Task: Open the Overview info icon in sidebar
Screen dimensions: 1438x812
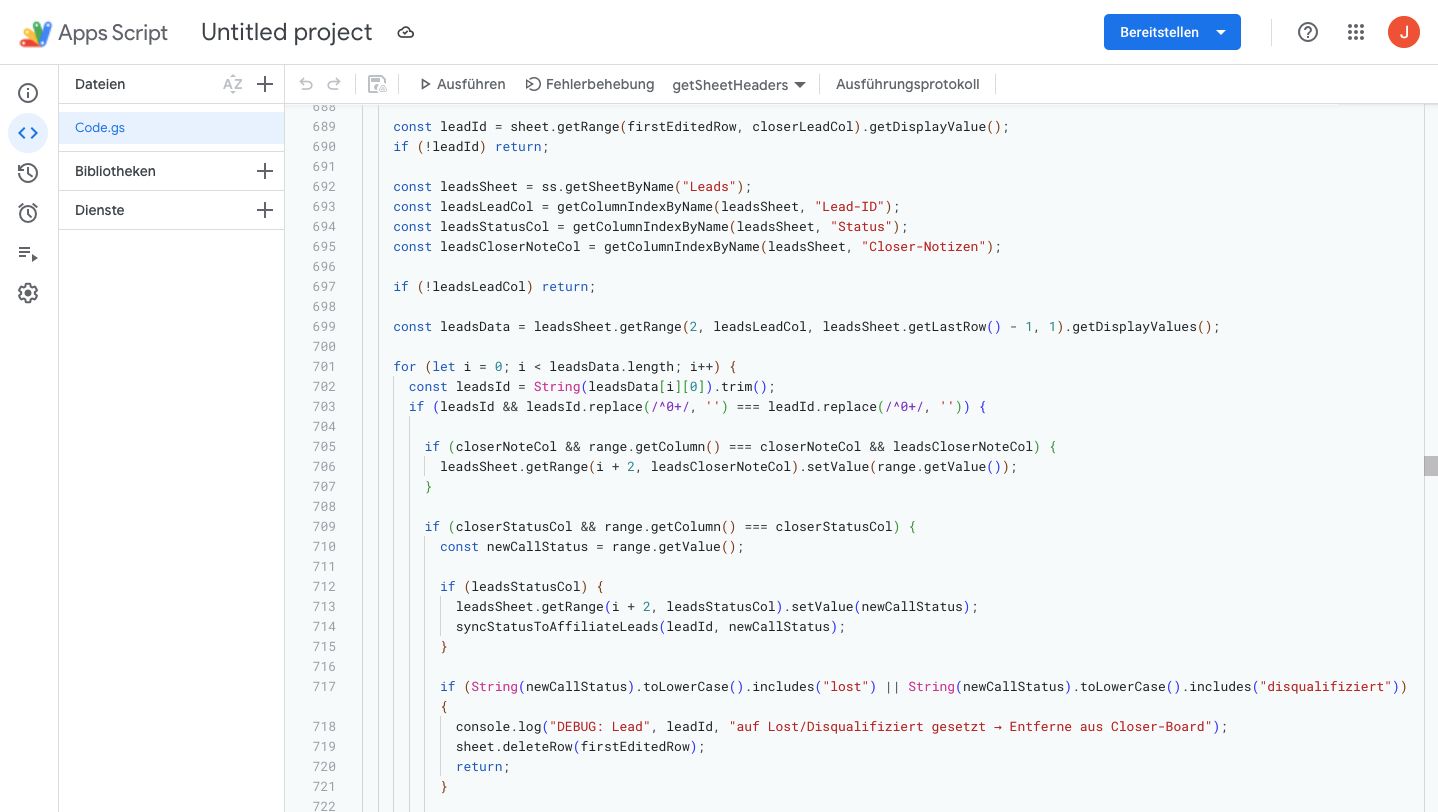Action: (28, 93)
